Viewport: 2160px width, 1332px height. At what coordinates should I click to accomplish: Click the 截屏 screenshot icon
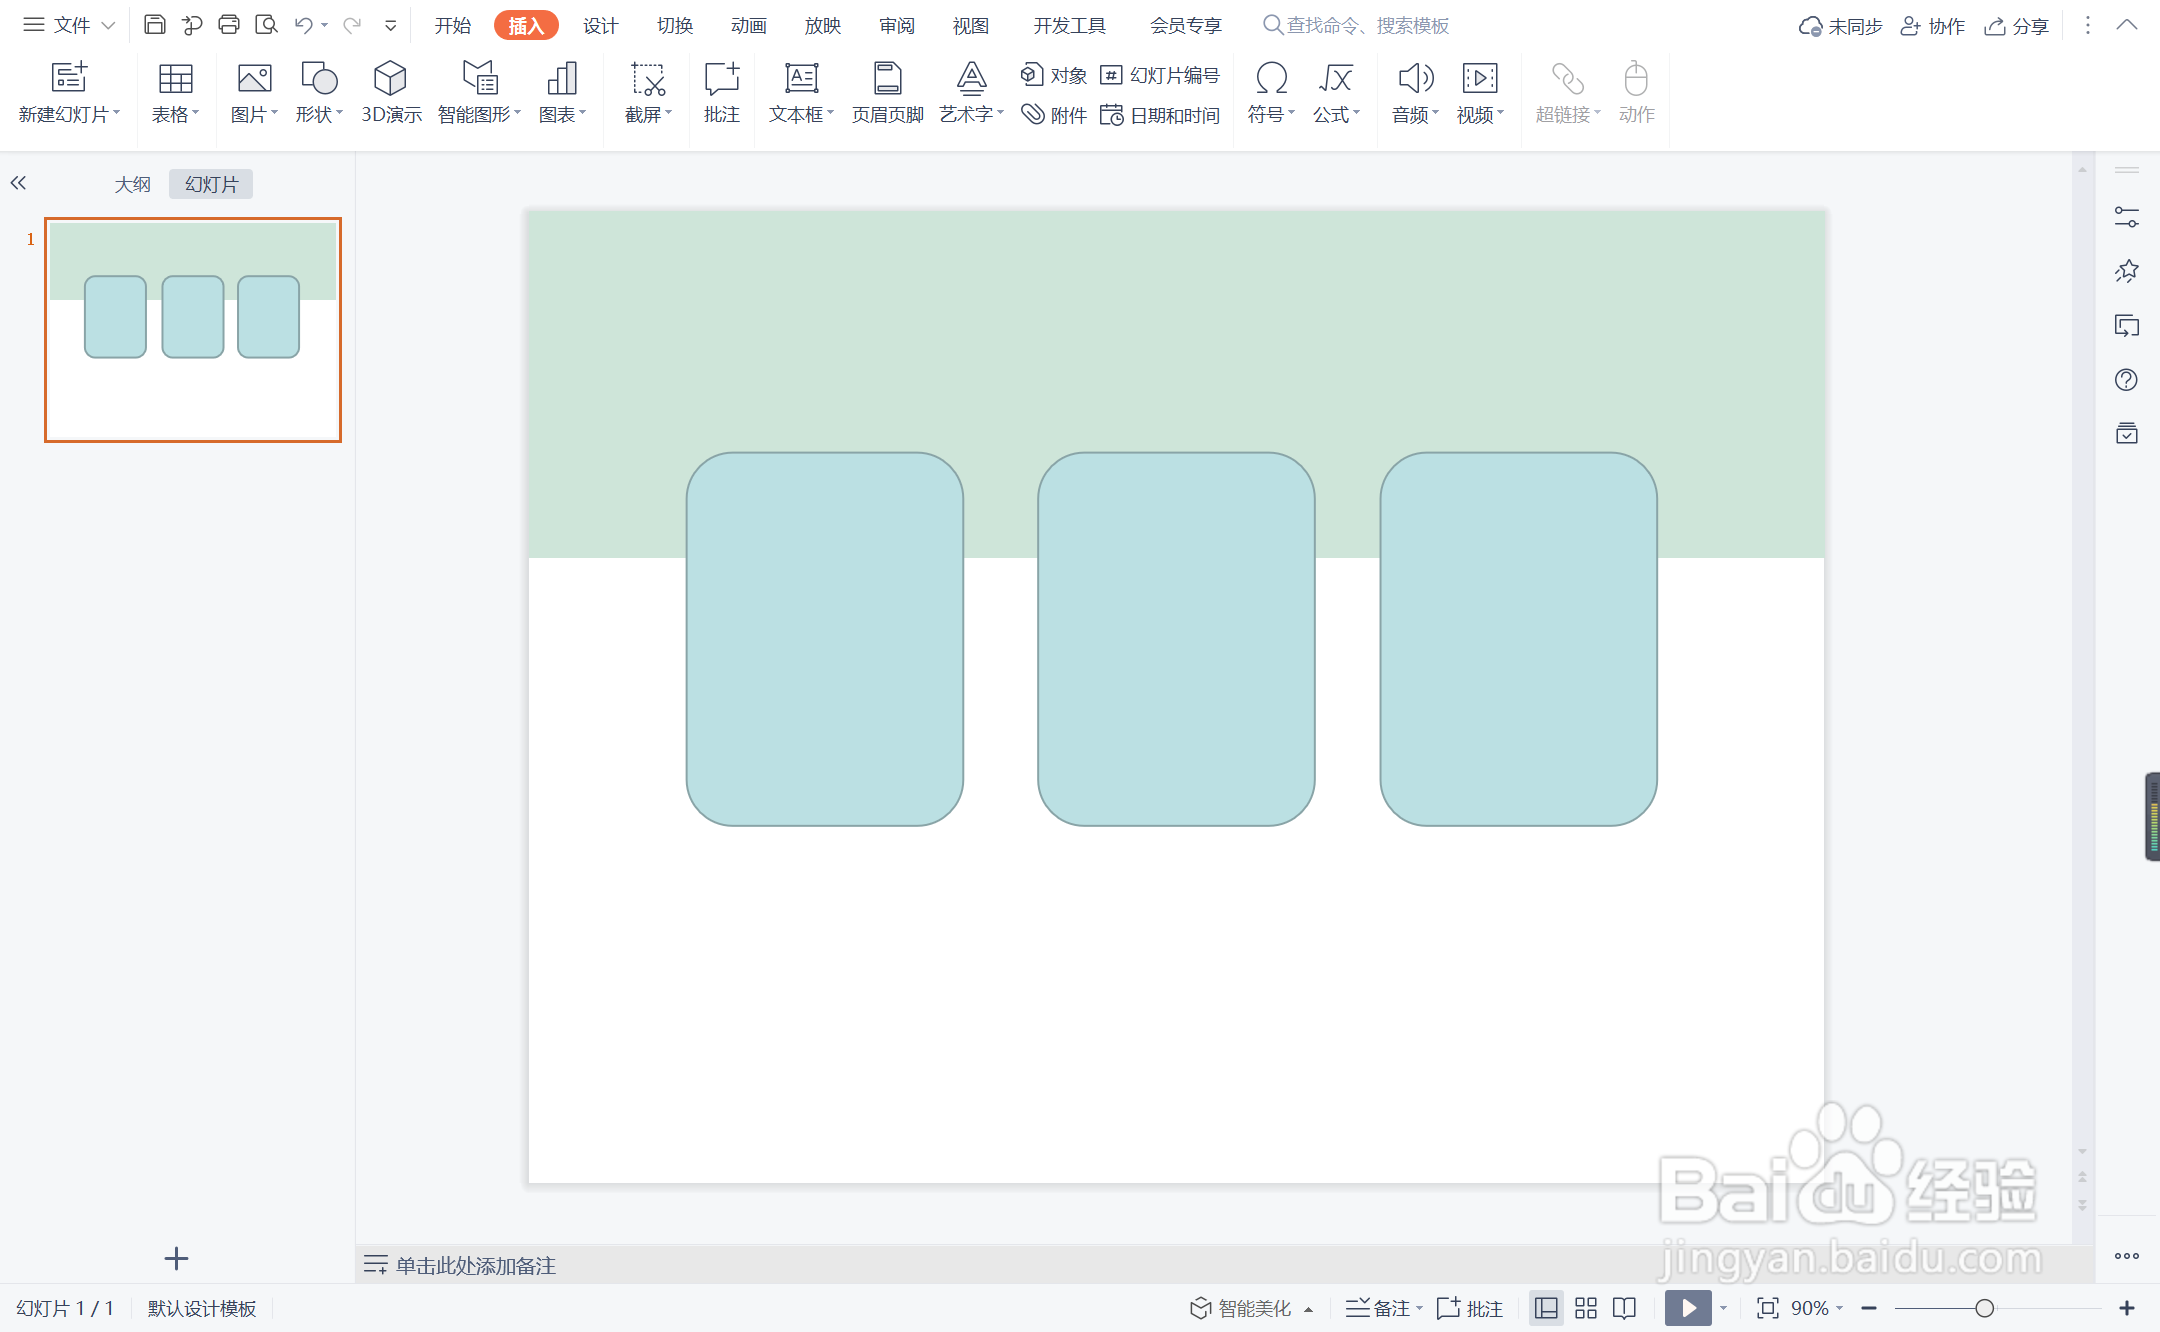647,79
